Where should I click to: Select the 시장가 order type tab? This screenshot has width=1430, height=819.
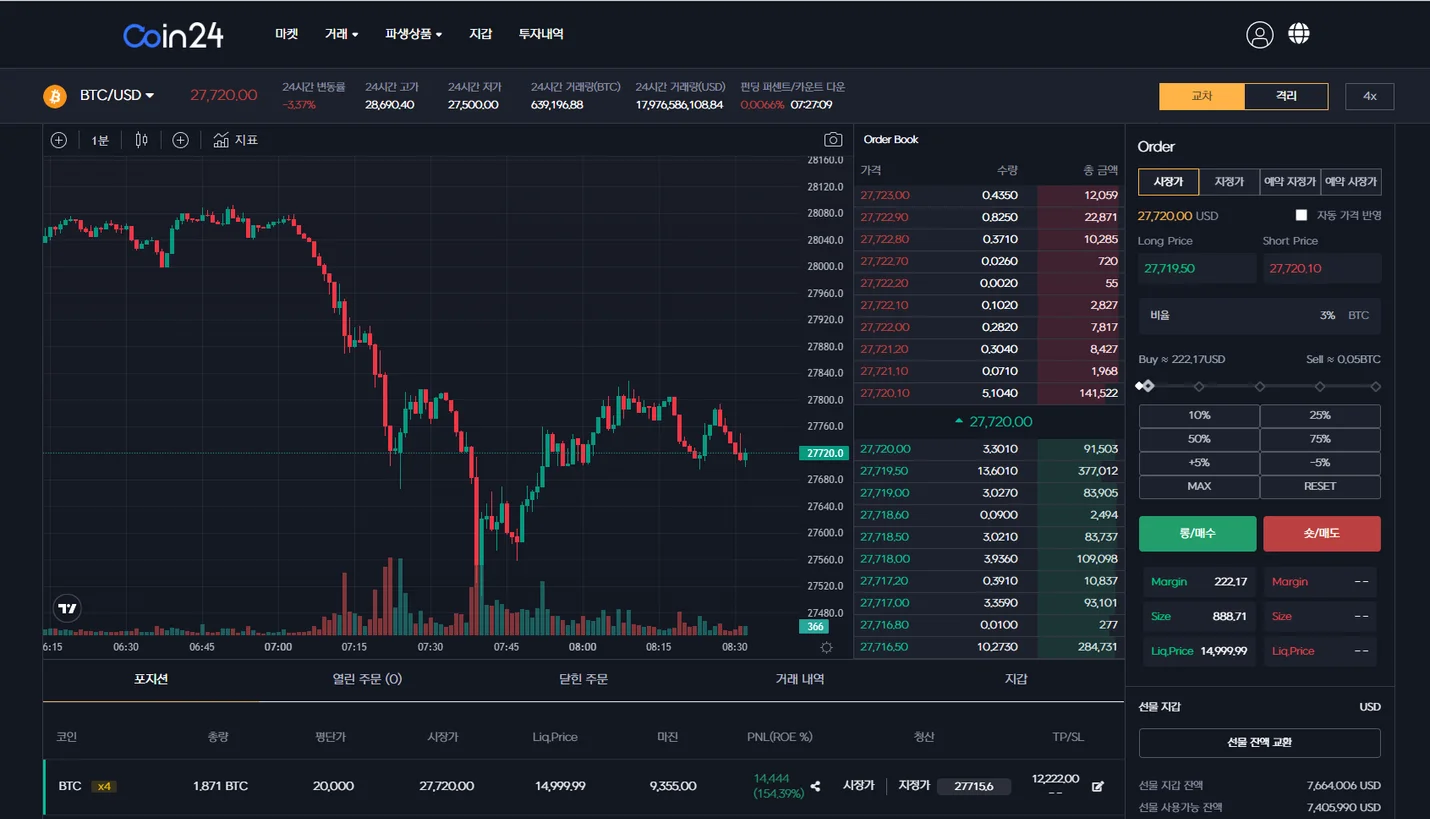click(1168, 181)
